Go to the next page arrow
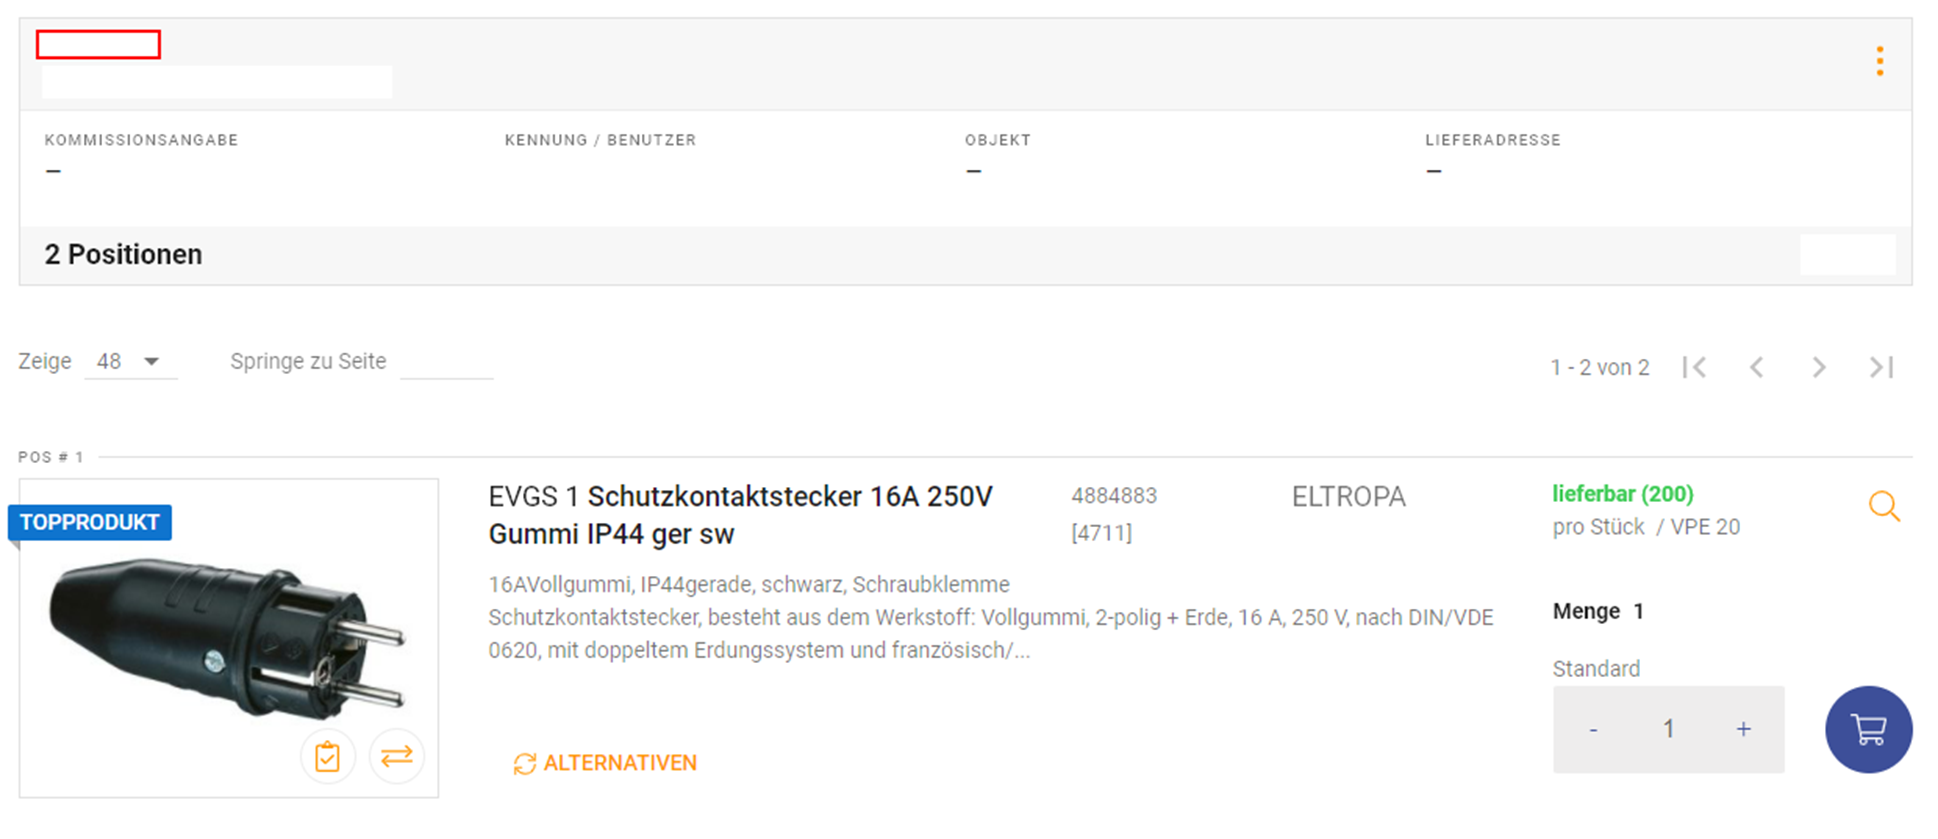The width and height of the screenshot is (1938, 839). coord(1819,367)
